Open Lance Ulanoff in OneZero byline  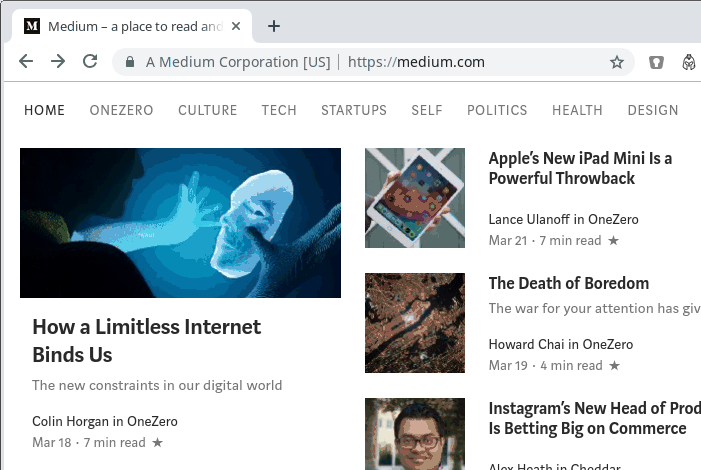pyautogui.click(x=563, y=219)
